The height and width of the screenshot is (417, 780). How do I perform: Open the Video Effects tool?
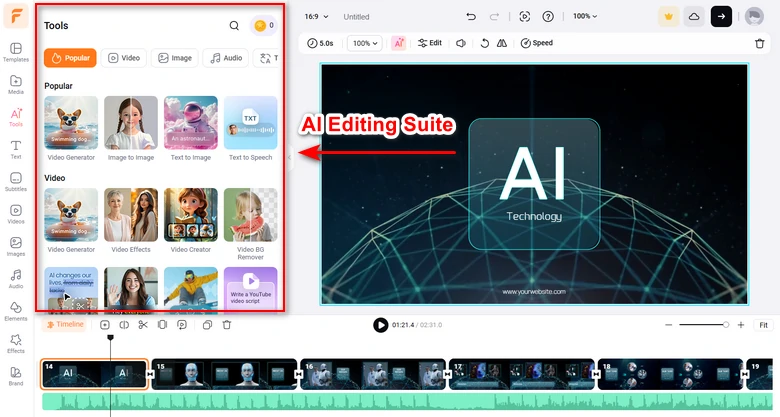[x=131, y=220]
